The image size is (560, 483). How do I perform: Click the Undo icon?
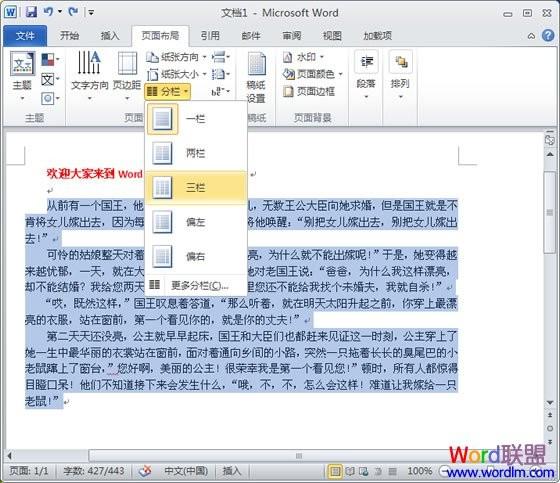[x=49, y=12]
